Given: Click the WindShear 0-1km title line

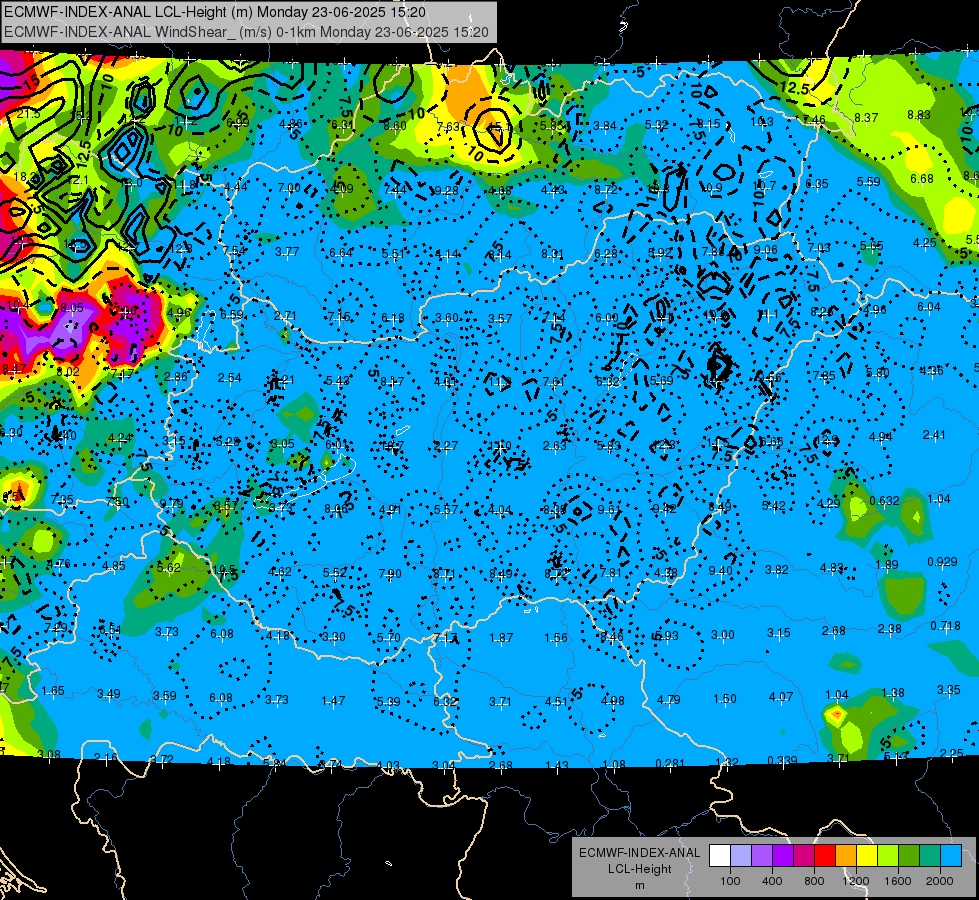Looking at the screenshot, I should click(246, 32).
